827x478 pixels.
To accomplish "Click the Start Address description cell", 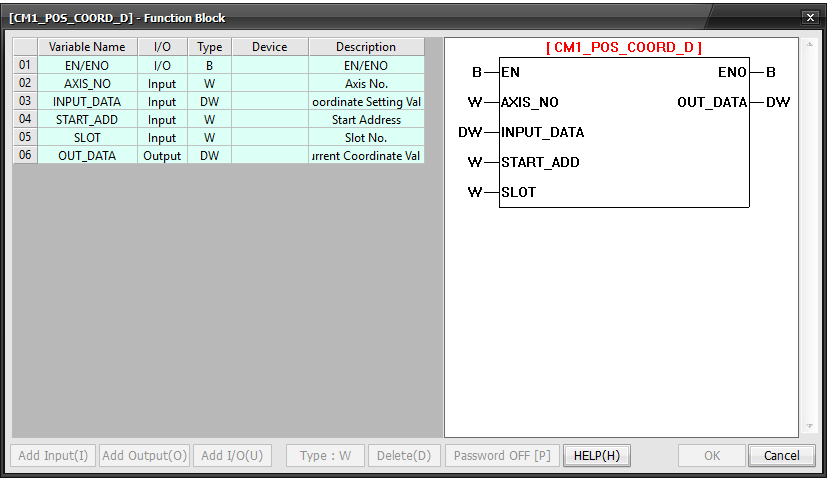I will pos(366,119).
